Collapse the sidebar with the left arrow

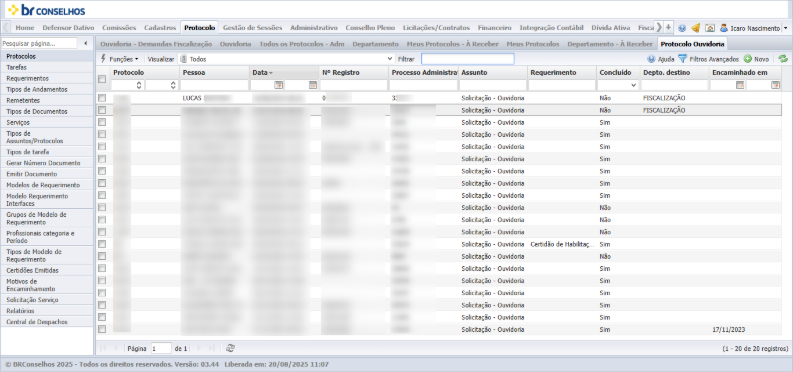[85, 43]
